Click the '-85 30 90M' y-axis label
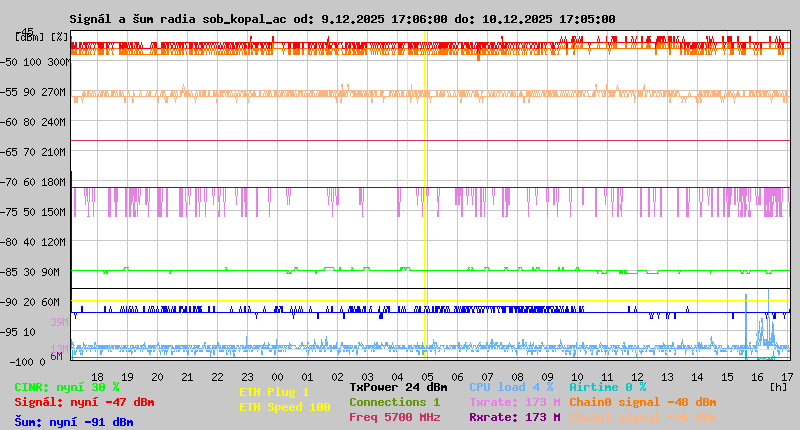Image resolution: width=800 pixels, height=430 pixels. (x=30, y=272)
